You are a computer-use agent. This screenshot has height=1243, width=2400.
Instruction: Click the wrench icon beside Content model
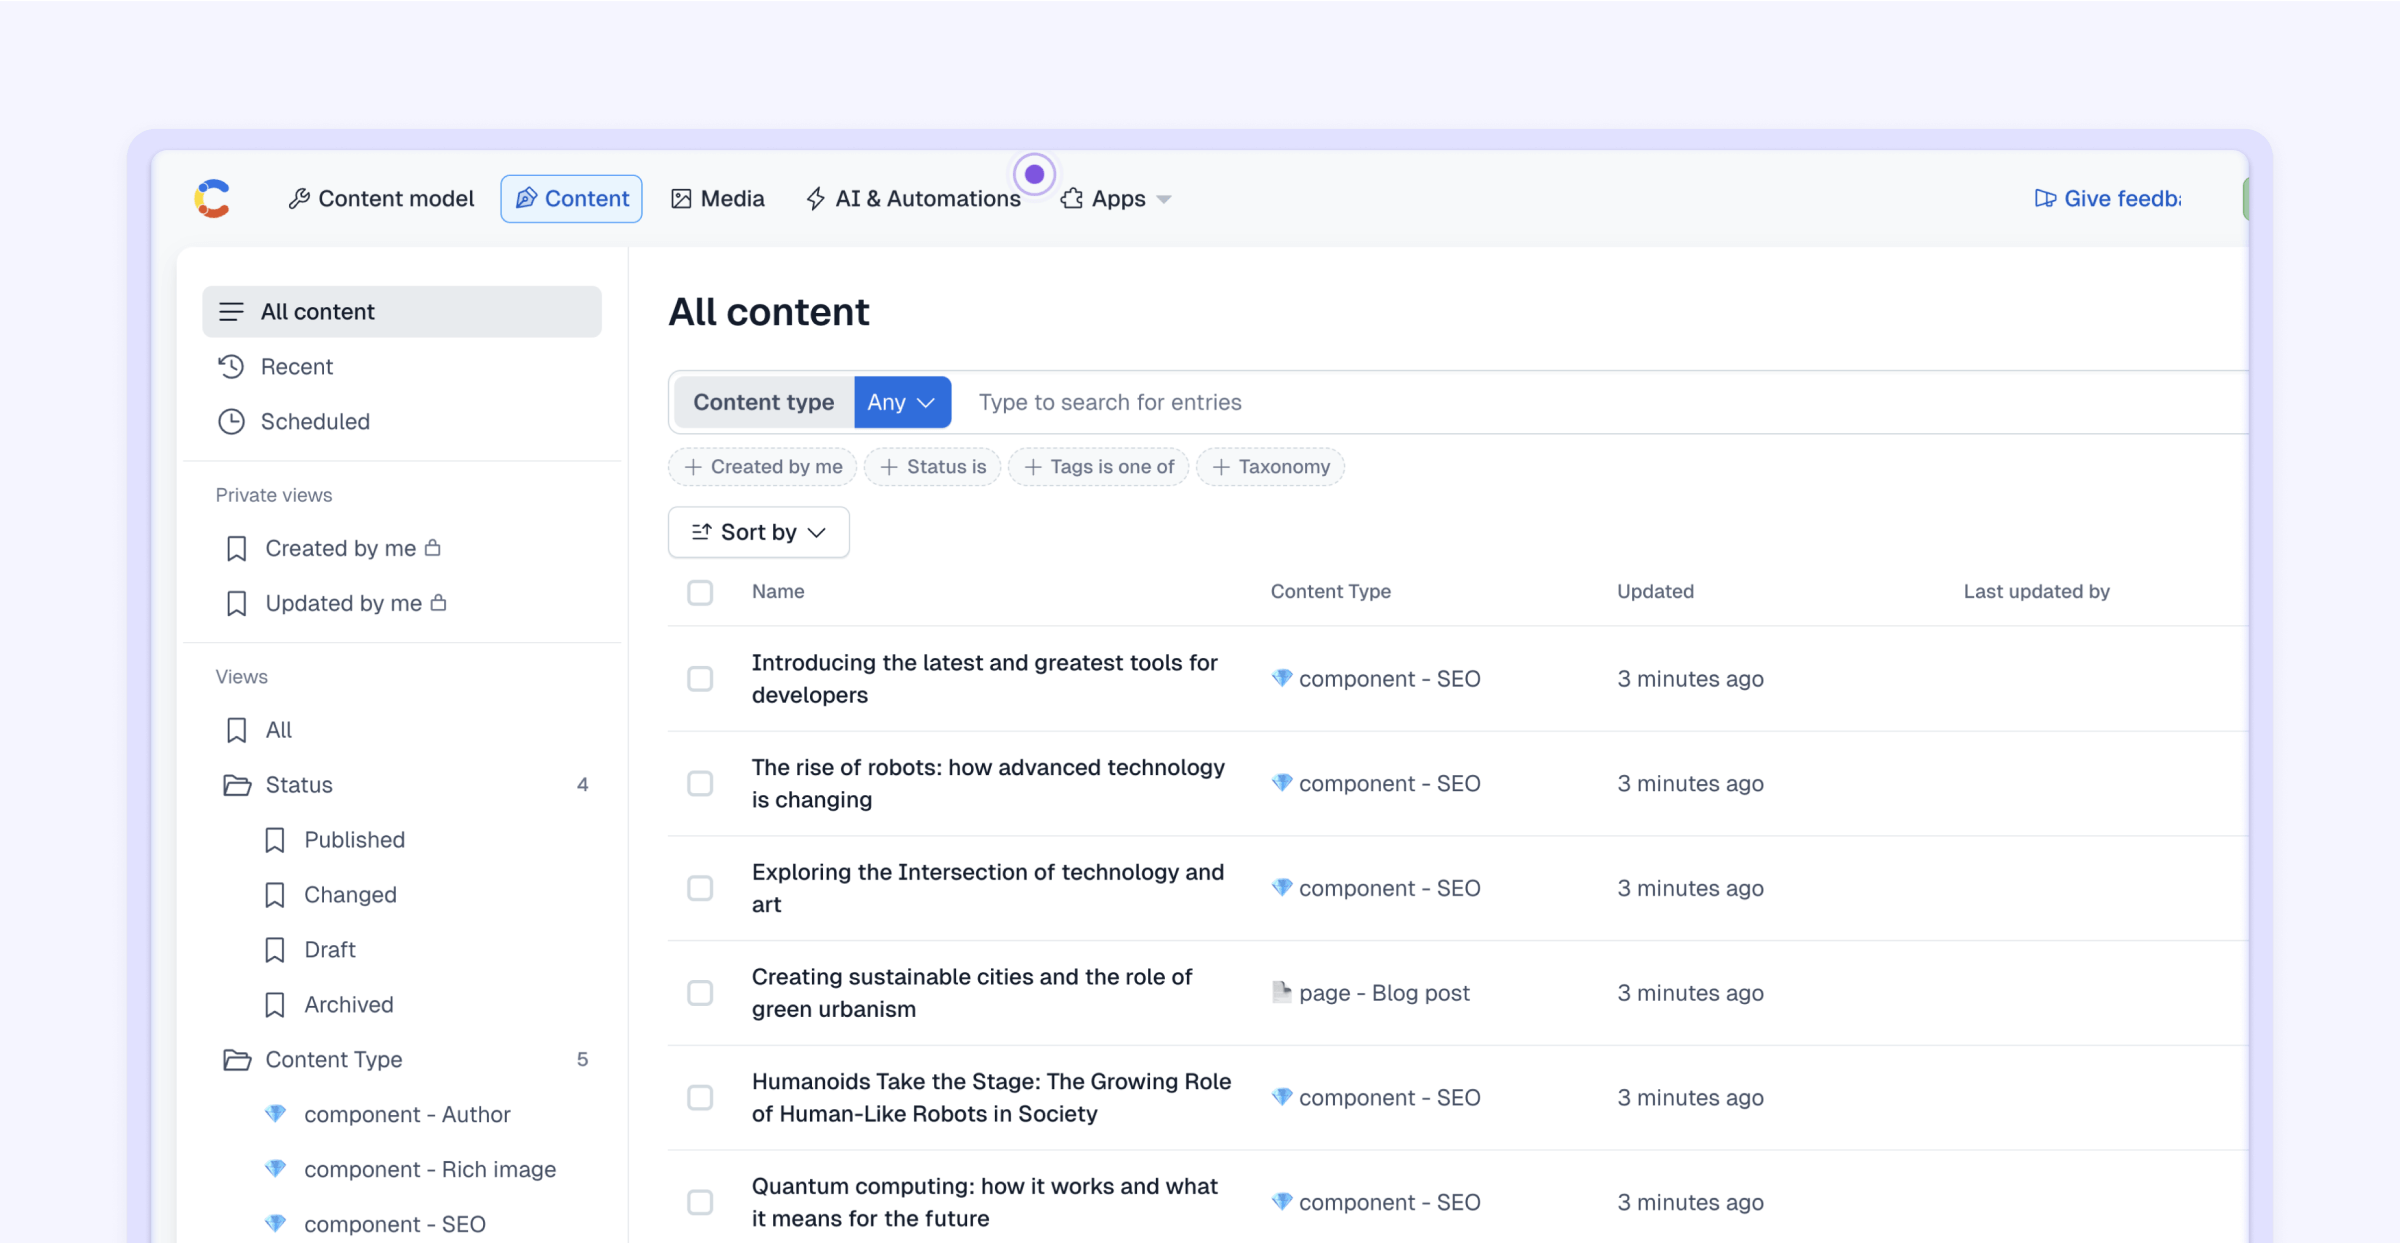pyautogui.click(x=299, y=199)
